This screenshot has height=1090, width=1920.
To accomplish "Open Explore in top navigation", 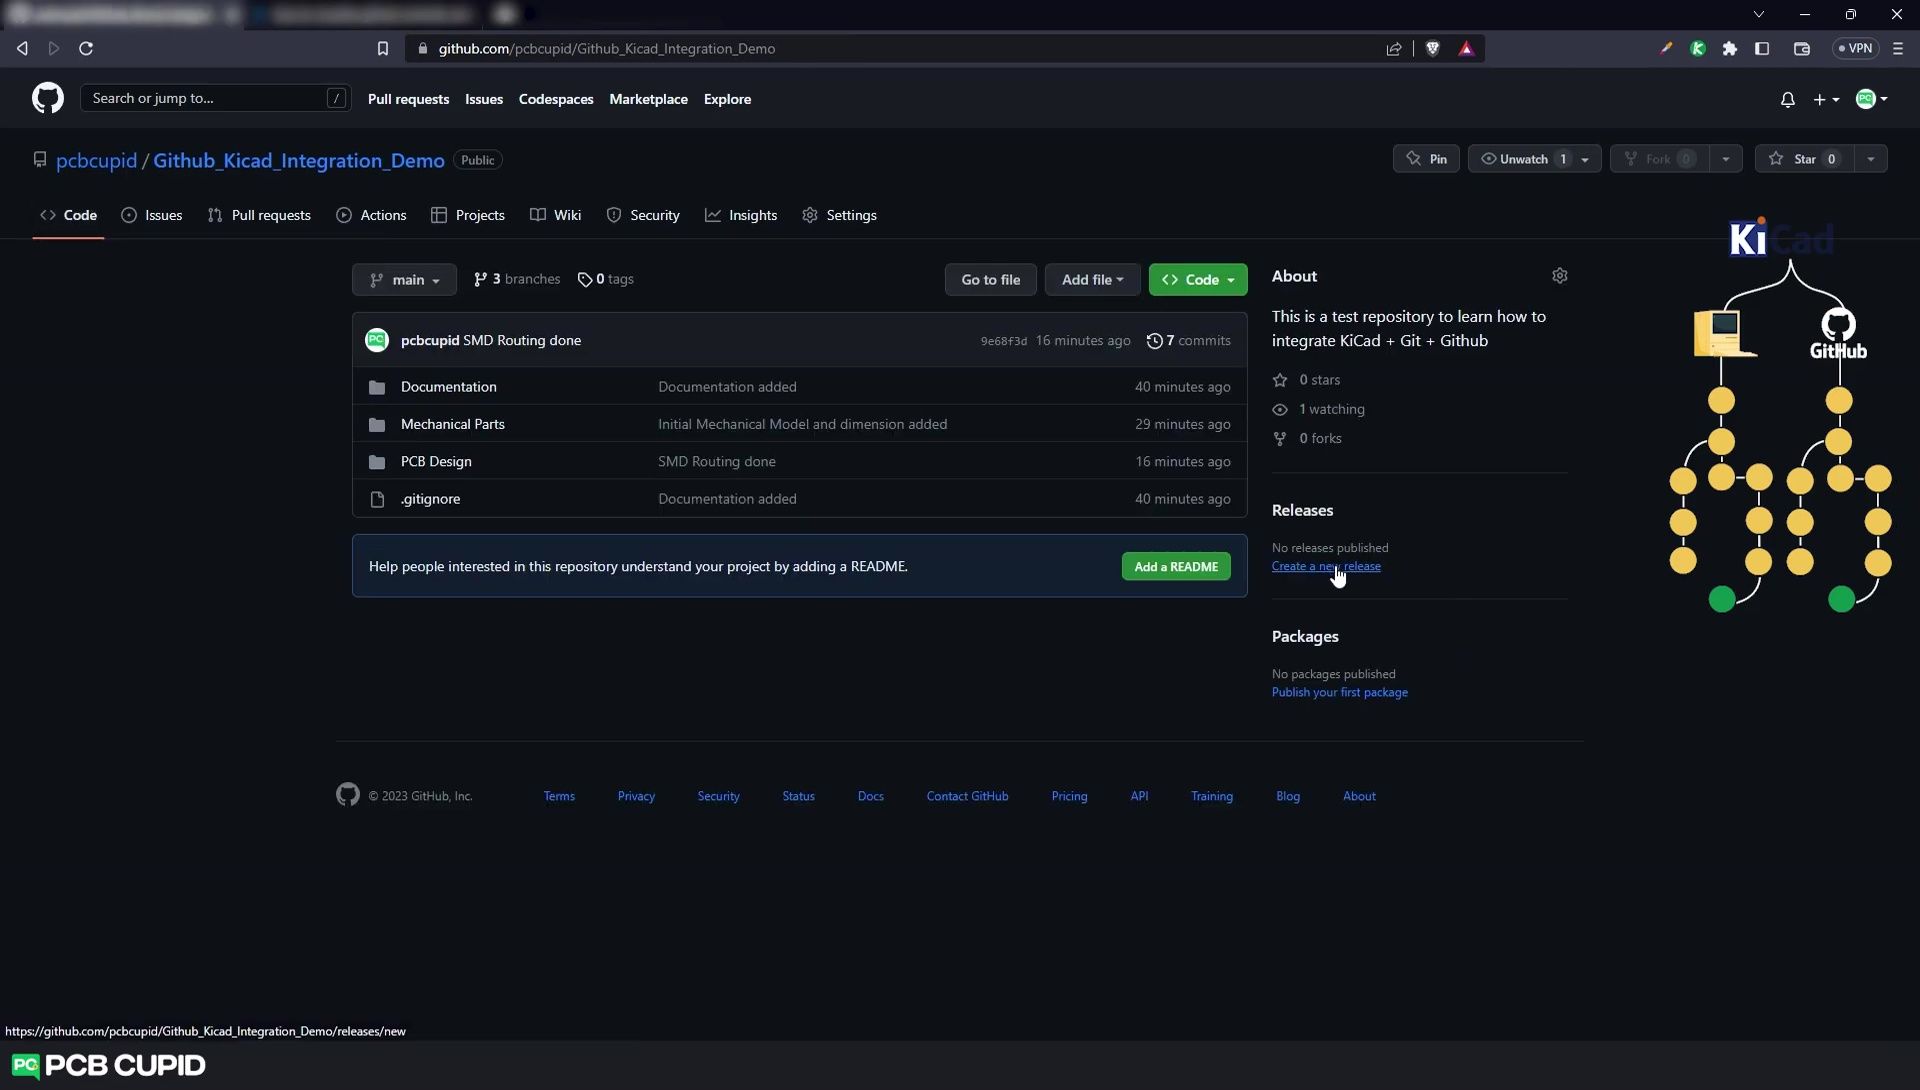I will tap(727, 99).
